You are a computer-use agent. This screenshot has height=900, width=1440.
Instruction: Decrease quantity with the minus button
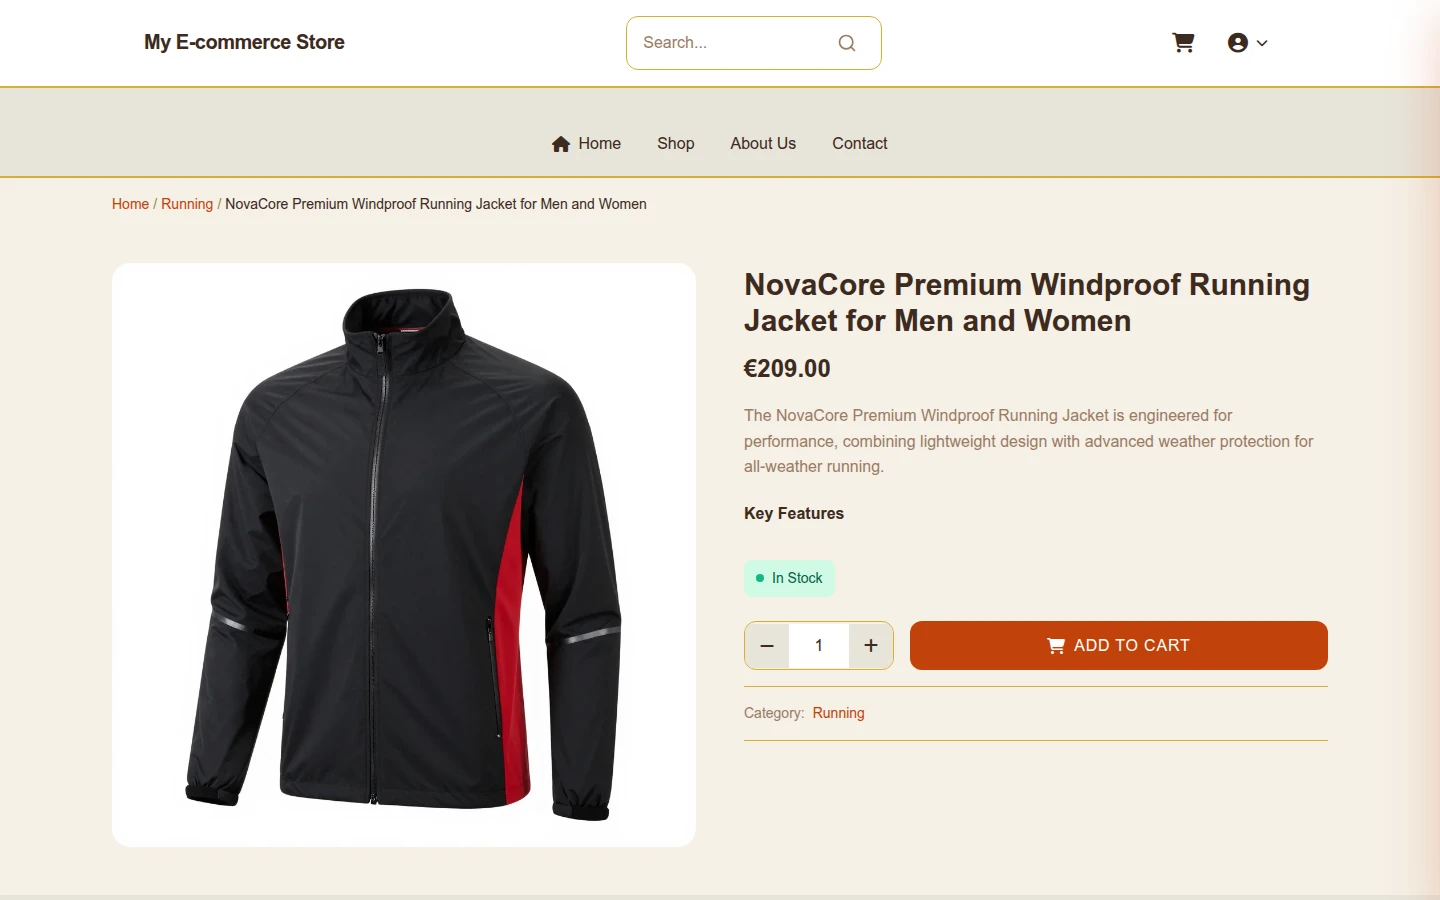(x=767, y=645)
